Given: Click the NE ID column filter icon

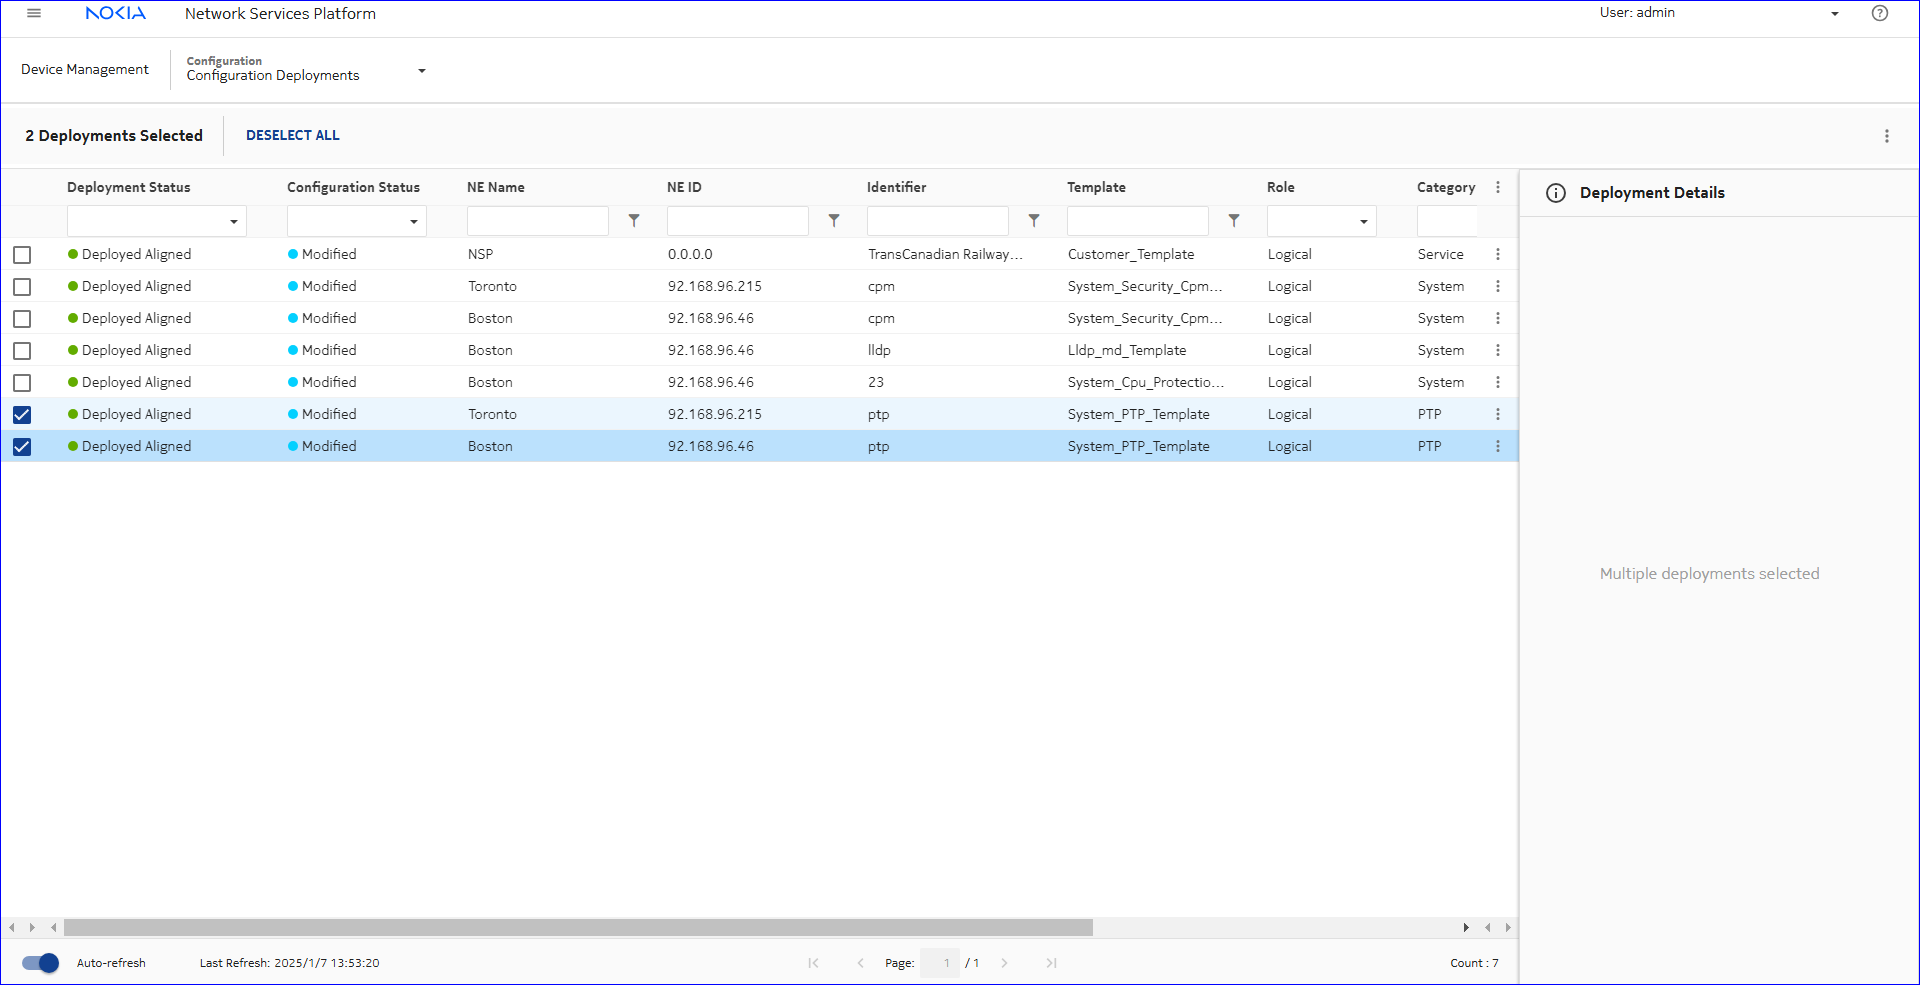Looking at the screenshot, I should click(833, 220).
